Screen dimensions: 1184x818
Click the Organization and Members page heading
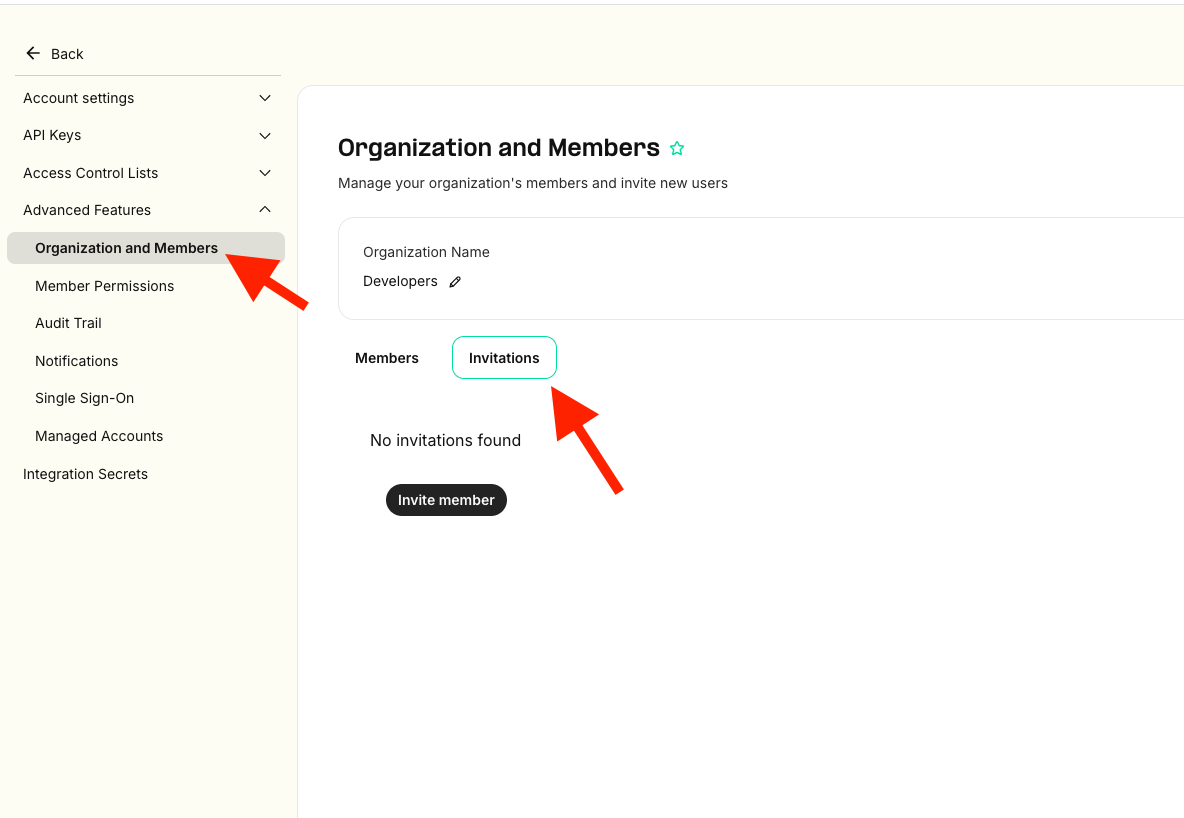(x=498, y=148)
